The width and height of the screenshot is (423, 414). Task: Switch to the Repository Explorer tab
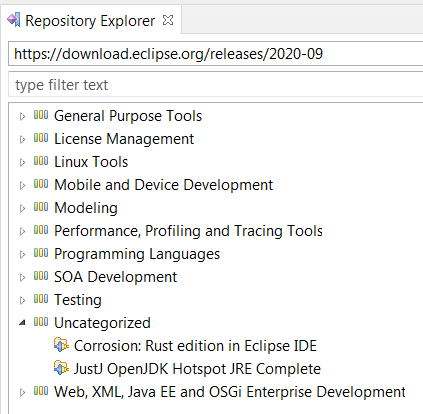coord(90,21)
